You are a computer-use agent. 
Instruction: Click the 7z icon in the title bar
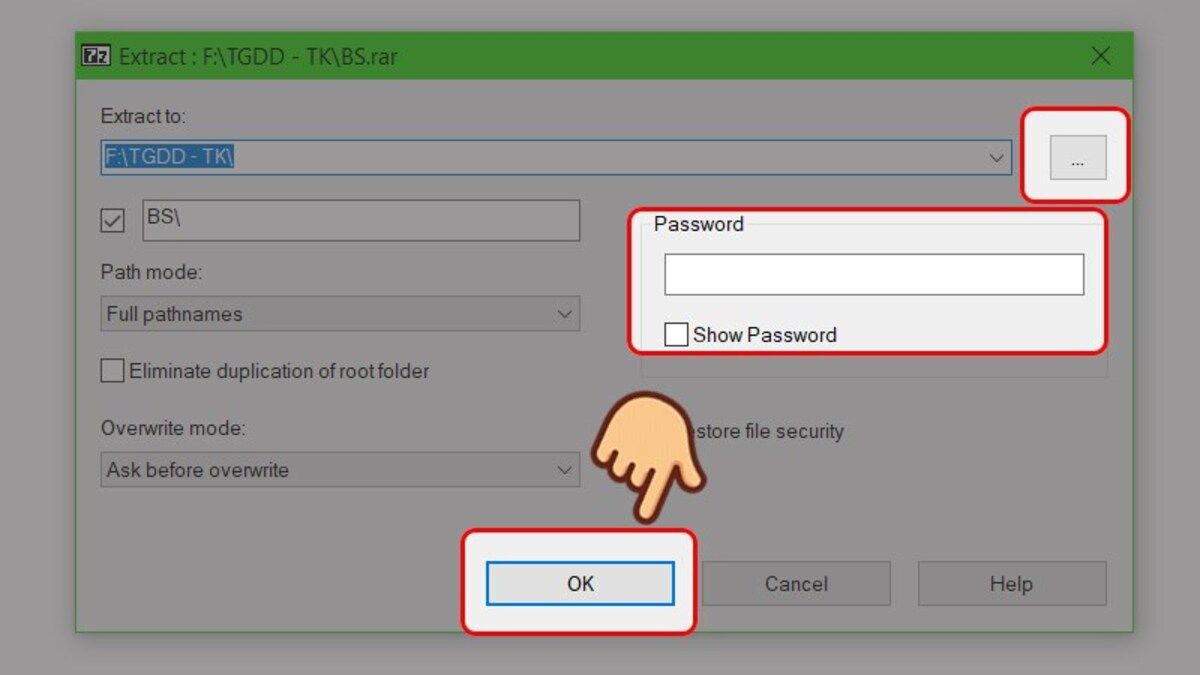[x=96, y=56]
